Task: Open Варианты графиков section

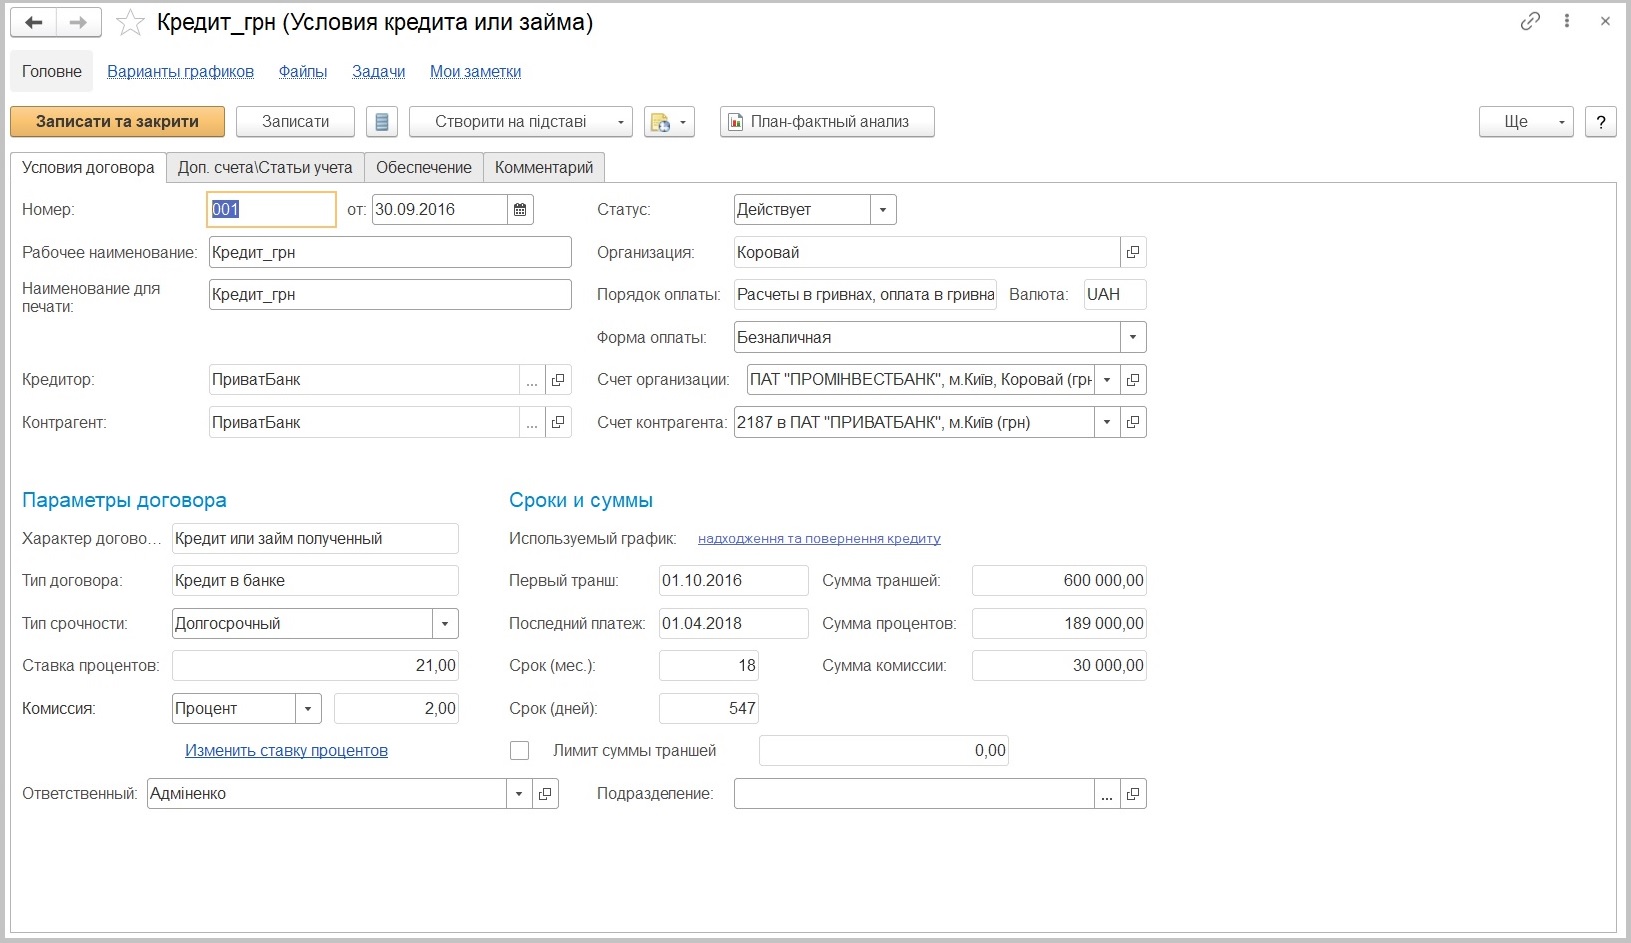Action: click(180, 72)
